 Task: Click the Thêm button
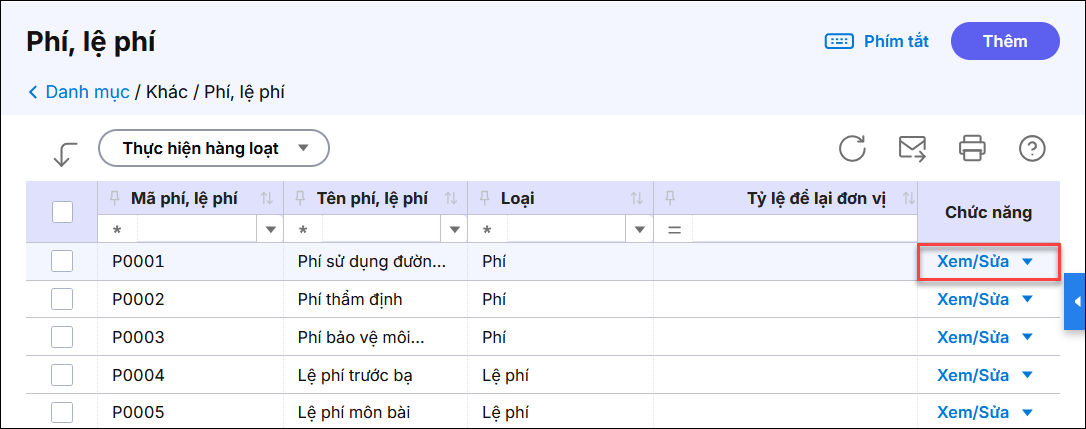(x=1005, y=41)
